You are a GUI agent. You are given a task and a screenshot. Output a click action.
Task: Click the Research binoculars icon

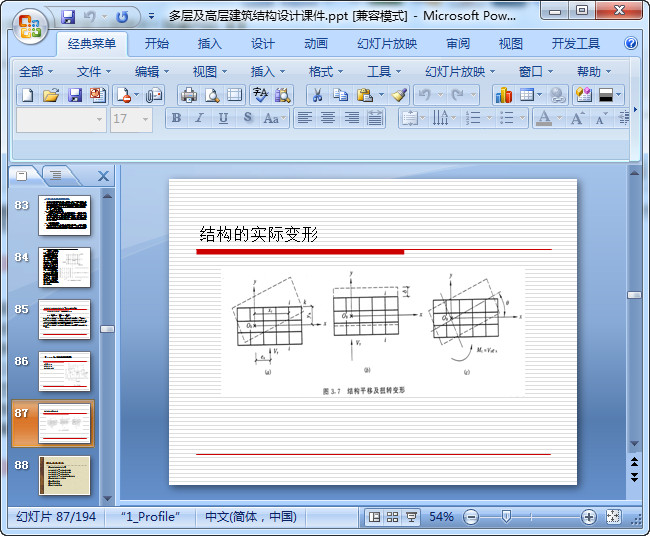coord(283,95)
